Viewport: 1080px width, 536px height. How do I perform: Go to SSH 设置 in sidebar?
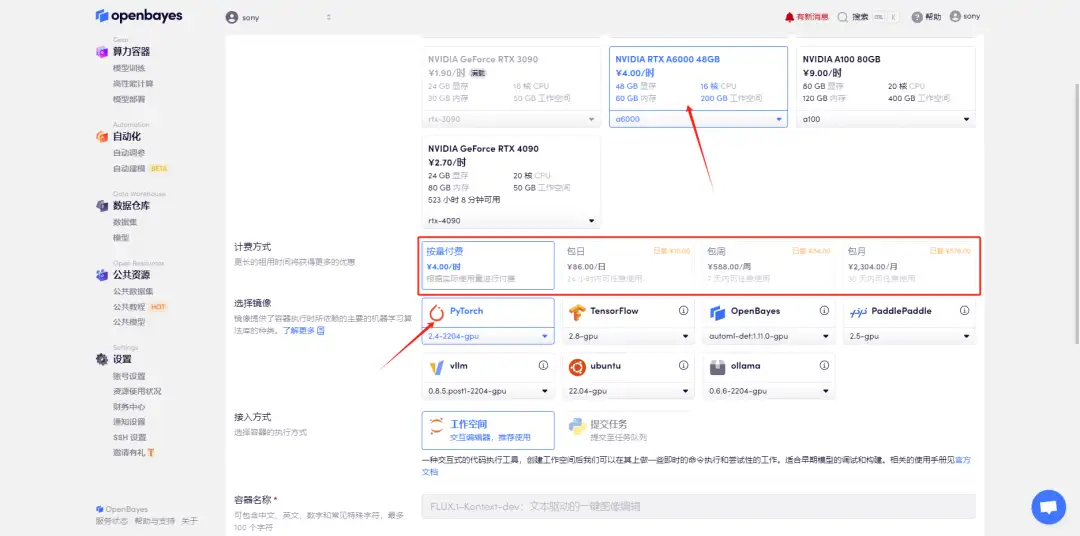(x=129, y=437)
